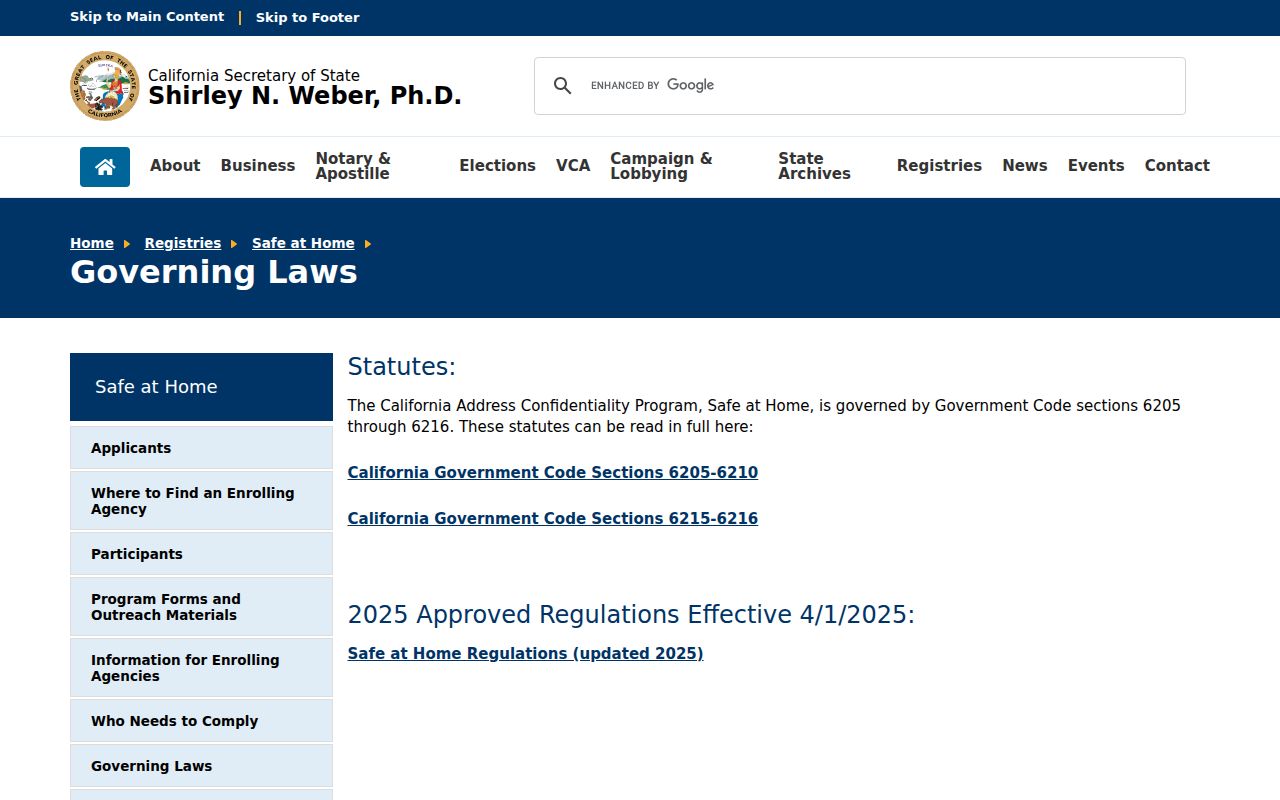
Task: Open Government Code Sections 6215-6216 link
Action: 553,519
